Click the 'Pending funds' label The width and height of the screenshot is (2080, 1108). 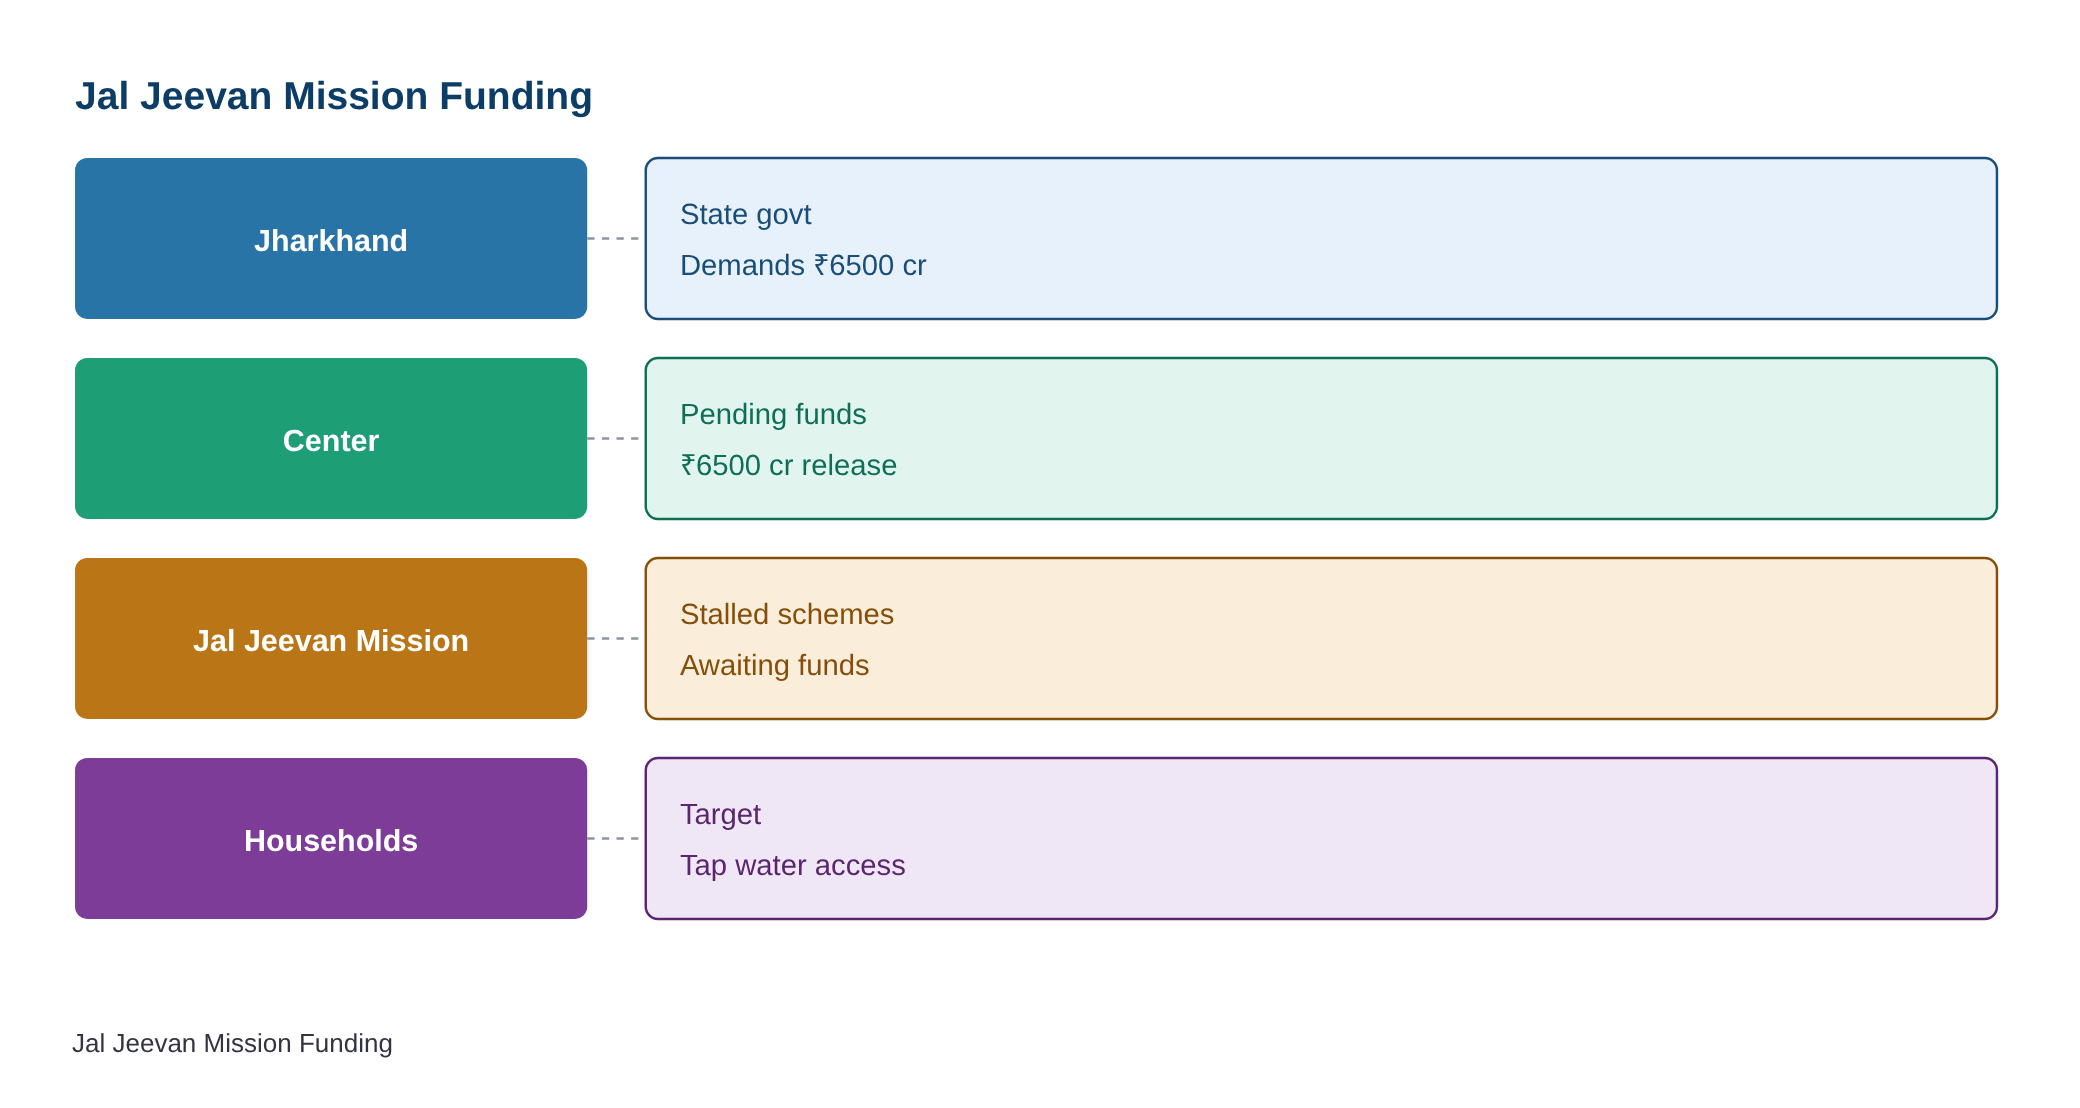click(773, 414)
